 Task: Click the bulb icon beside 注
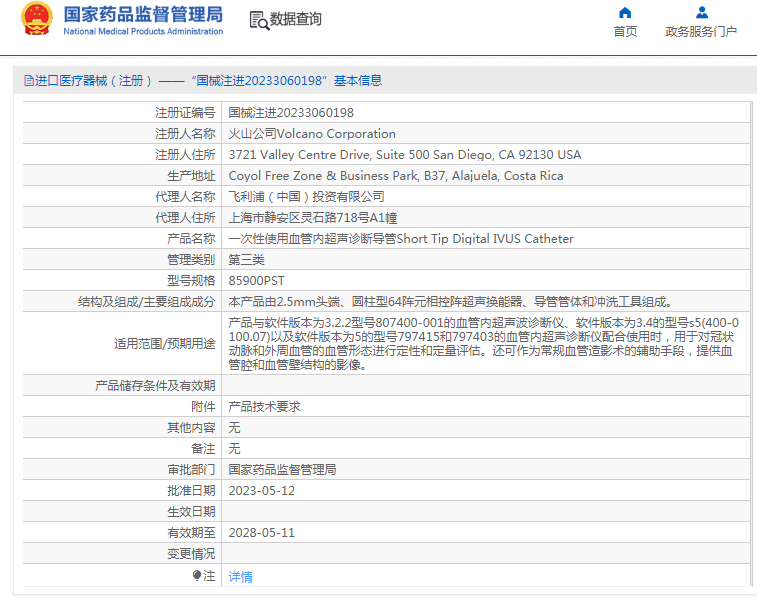(196, 575)
